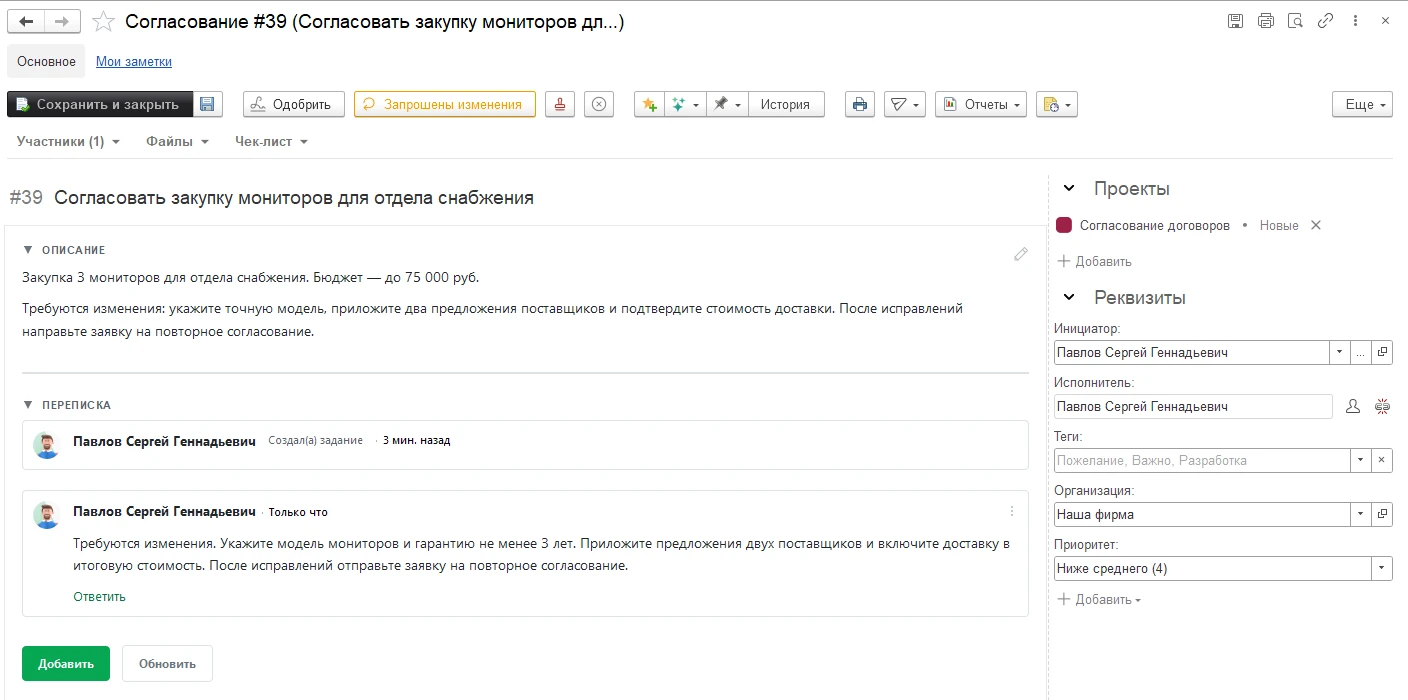Click the Запрошены изменения button
The width and height of the screenshot is (1408, 700).
tap(445, 104)
